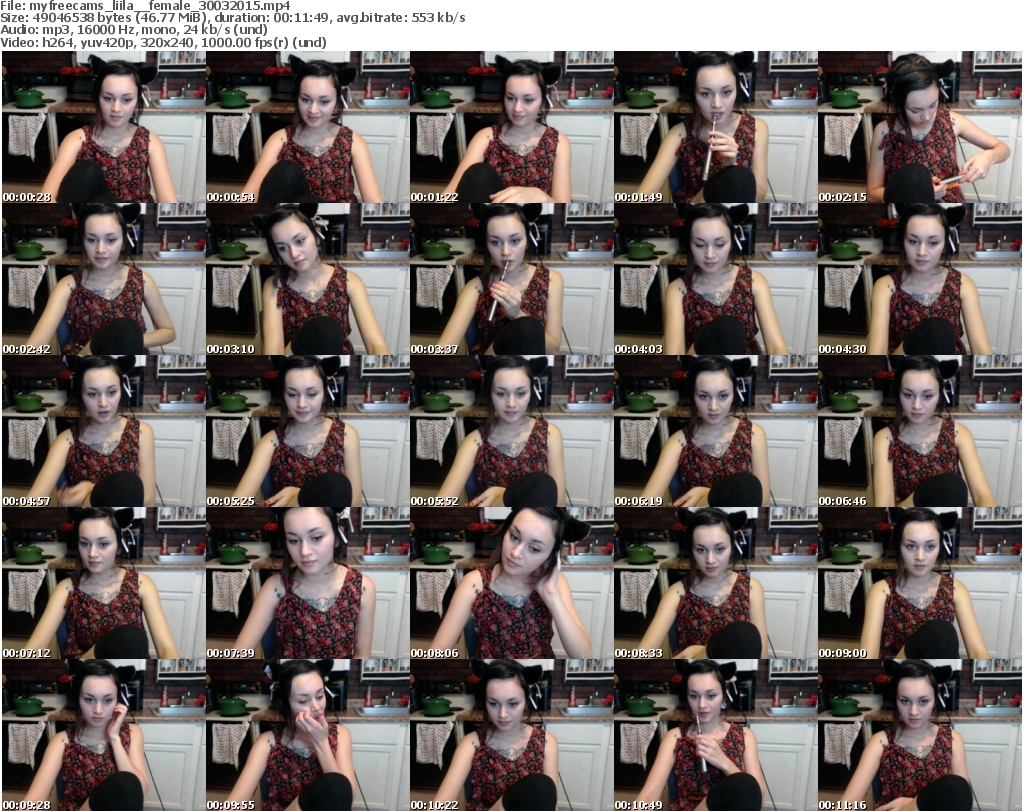1024x811 pixels.
Task: Select the thumbnail stamped 00:01:49
Action: click(x=715, y=127)
